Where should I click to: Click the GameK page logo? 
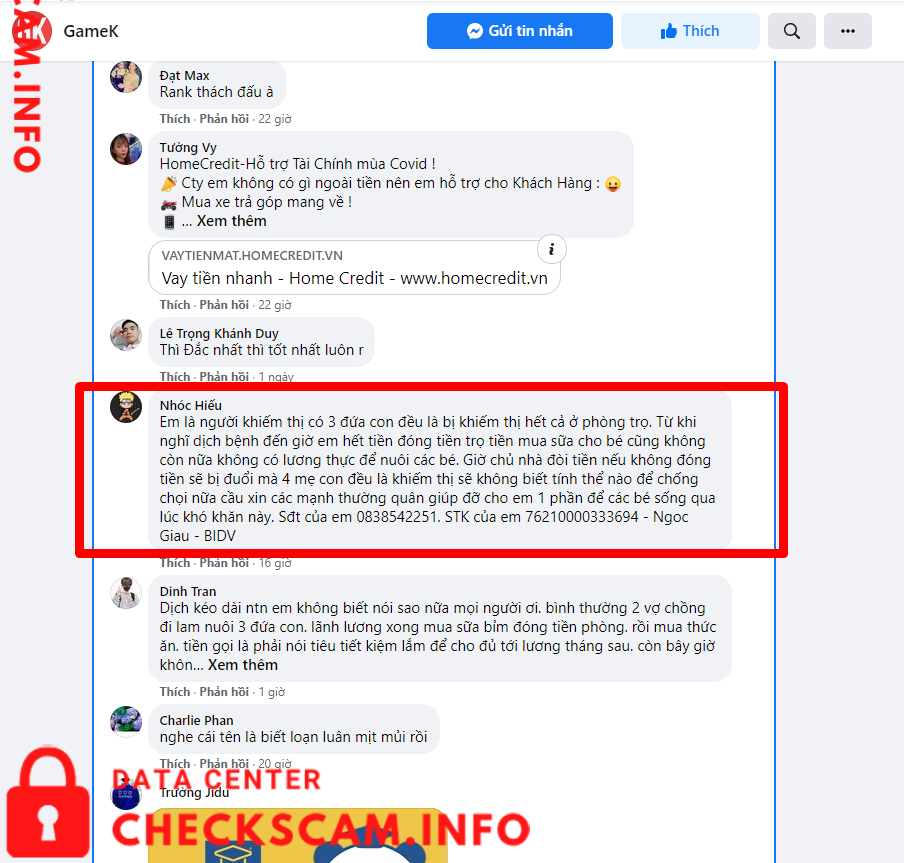point(32,31)
